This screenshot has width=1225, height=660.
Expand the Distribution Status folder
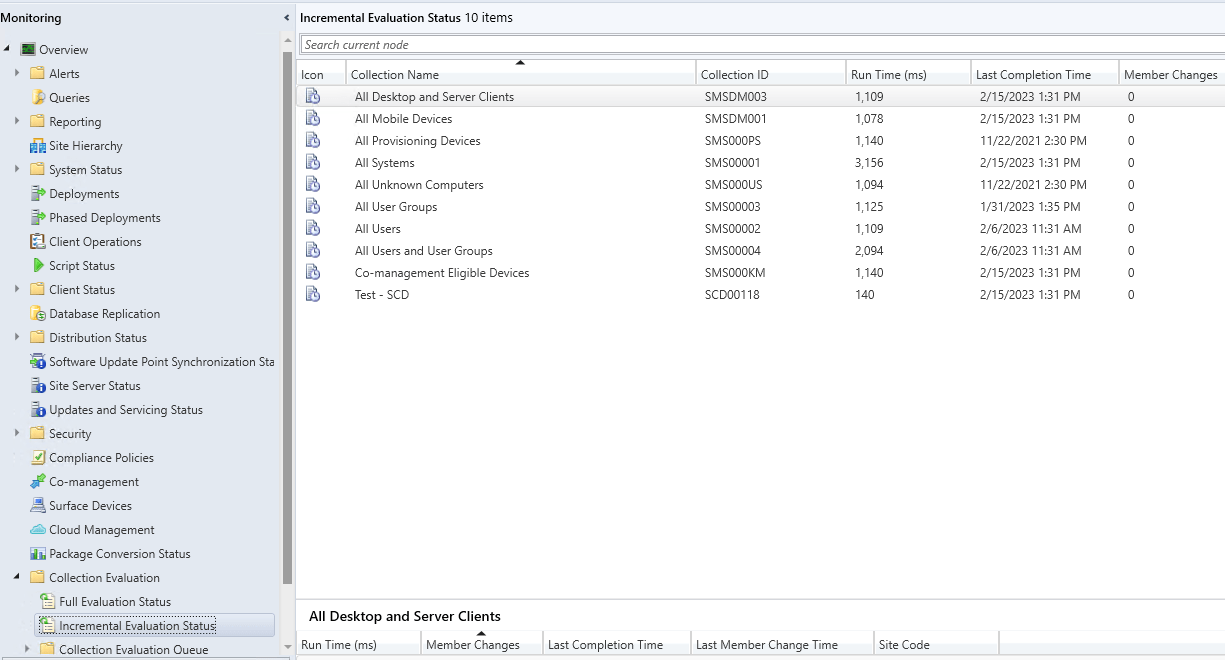pyautogui.click(x=17, y=337)
